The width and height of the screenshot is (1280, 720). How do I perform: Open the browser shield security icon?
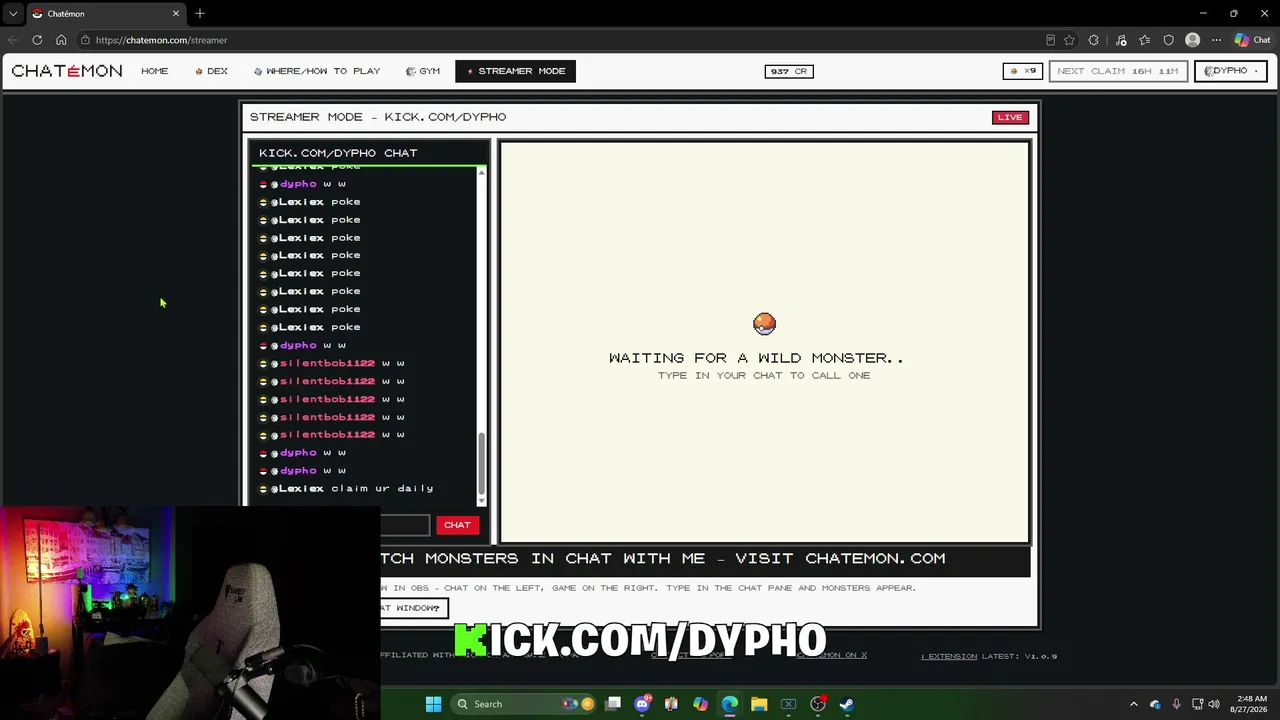[1168, 40]
